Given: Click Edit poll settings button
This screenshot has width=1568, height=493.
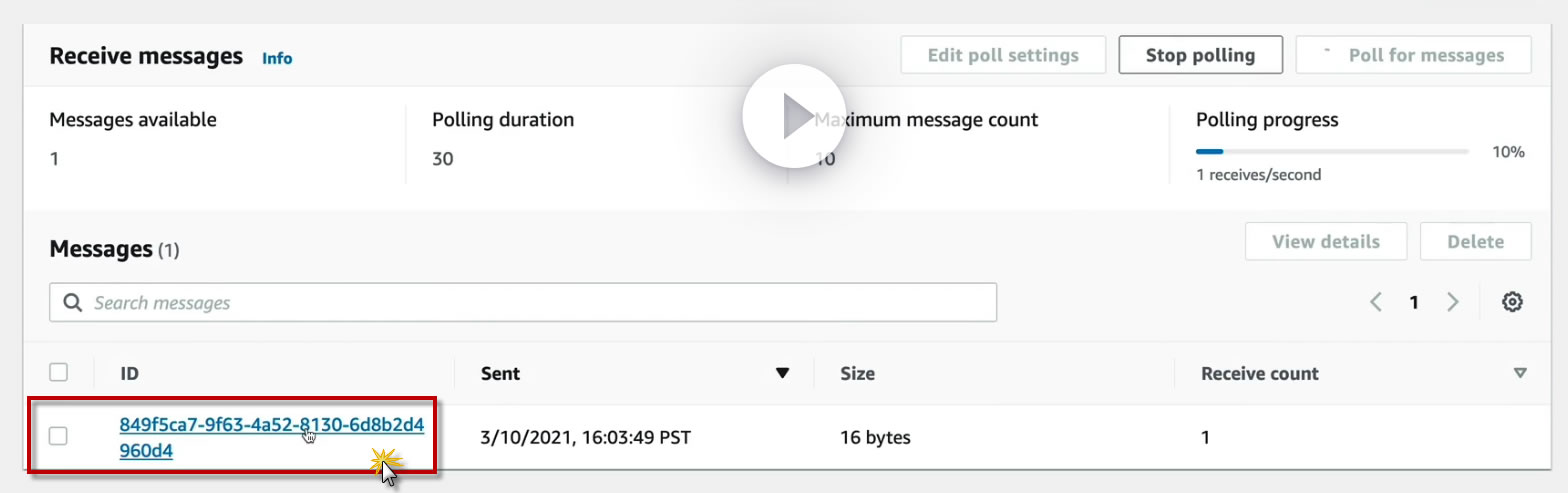Looking at the screenshot, I should (x=1003, y=55).
